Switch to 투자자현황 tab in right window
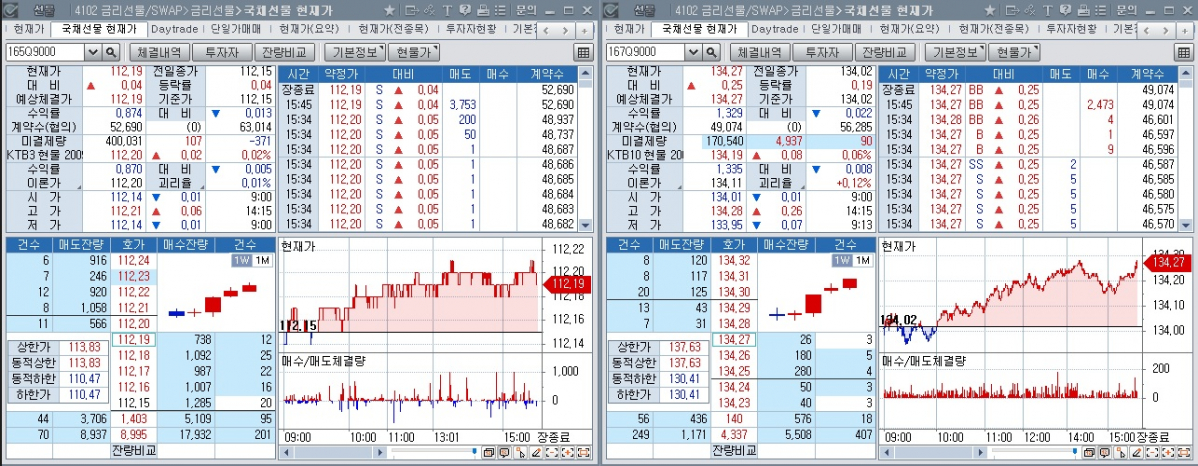The image size is (1198, 466). click(x=1070, y=29)
